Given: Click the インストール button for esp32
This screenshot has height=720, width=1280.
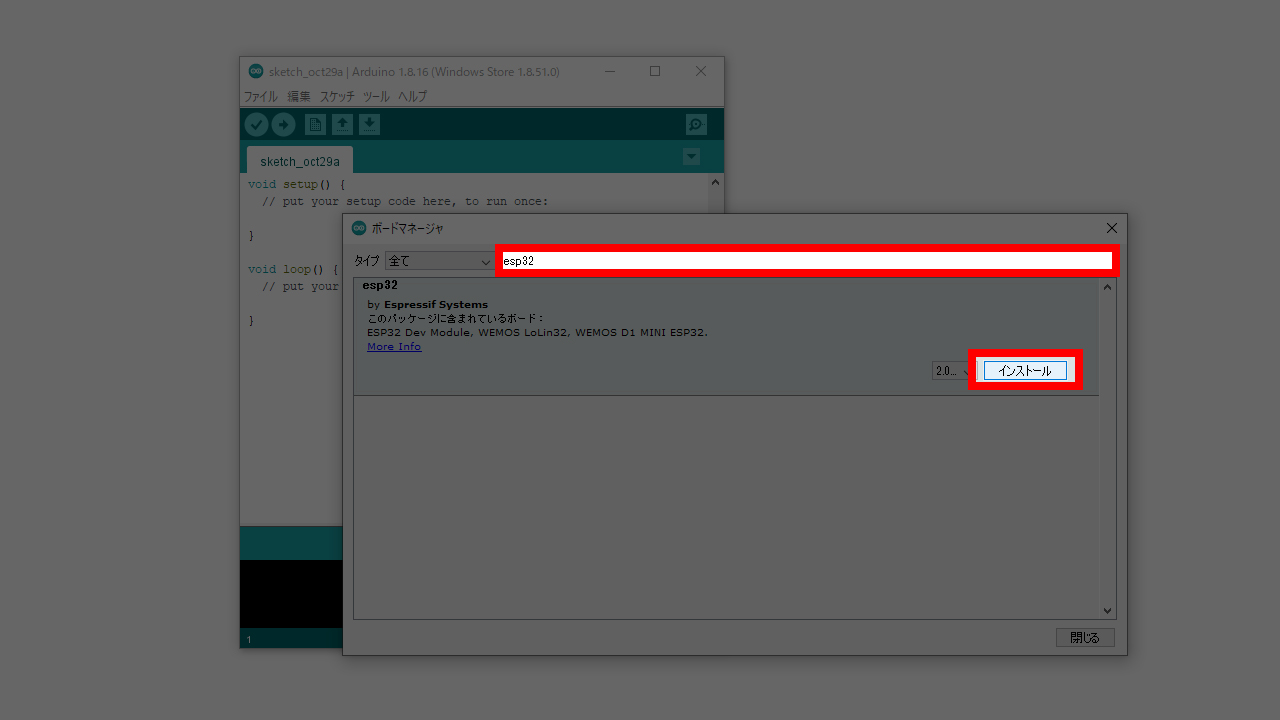Looking at the screenshot, I should (x=1025, y=371).
